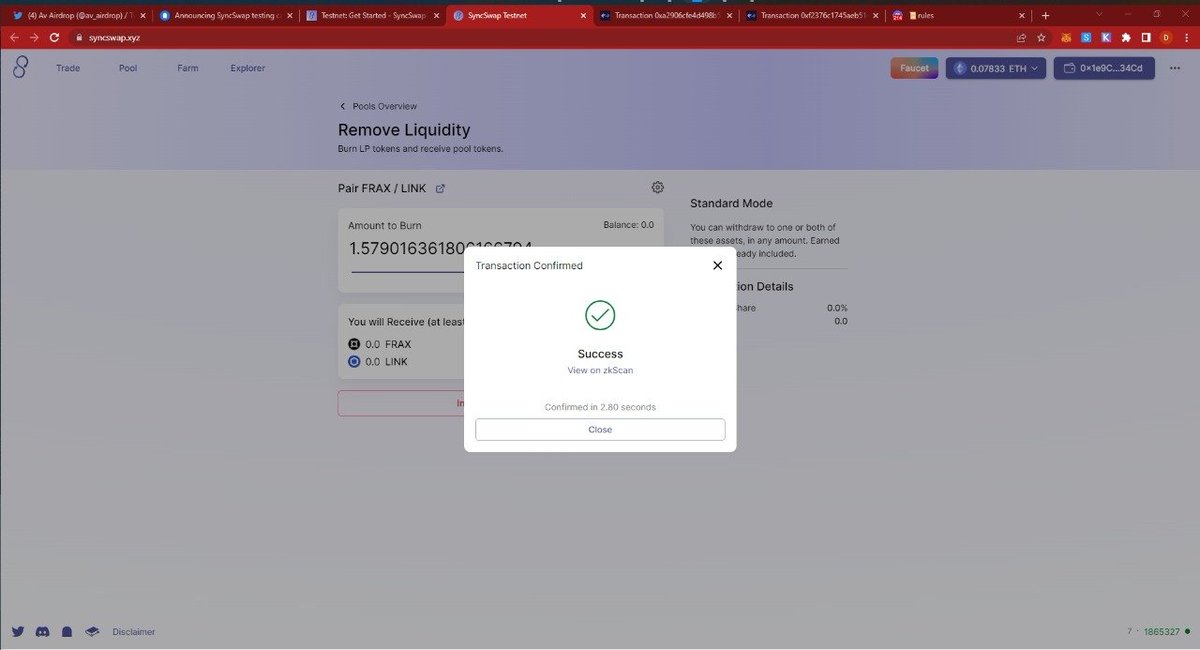Close the Transaction Confirmed dialog with X
1200x650 pixels.
[x=717, y=265]
